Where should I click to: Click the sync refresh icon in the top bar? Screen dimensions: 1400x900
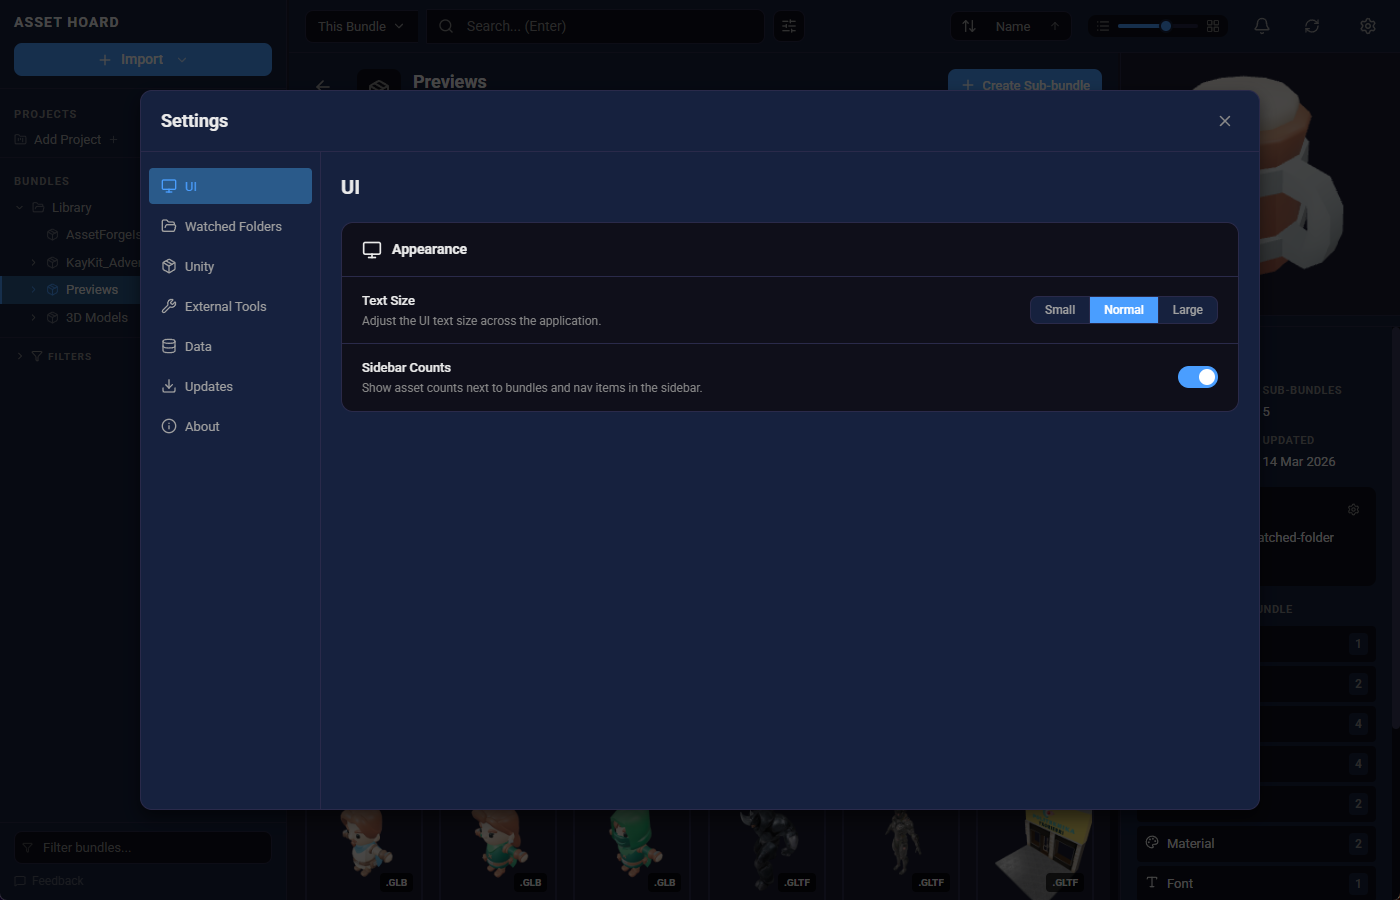click(x=1312, y=26)
